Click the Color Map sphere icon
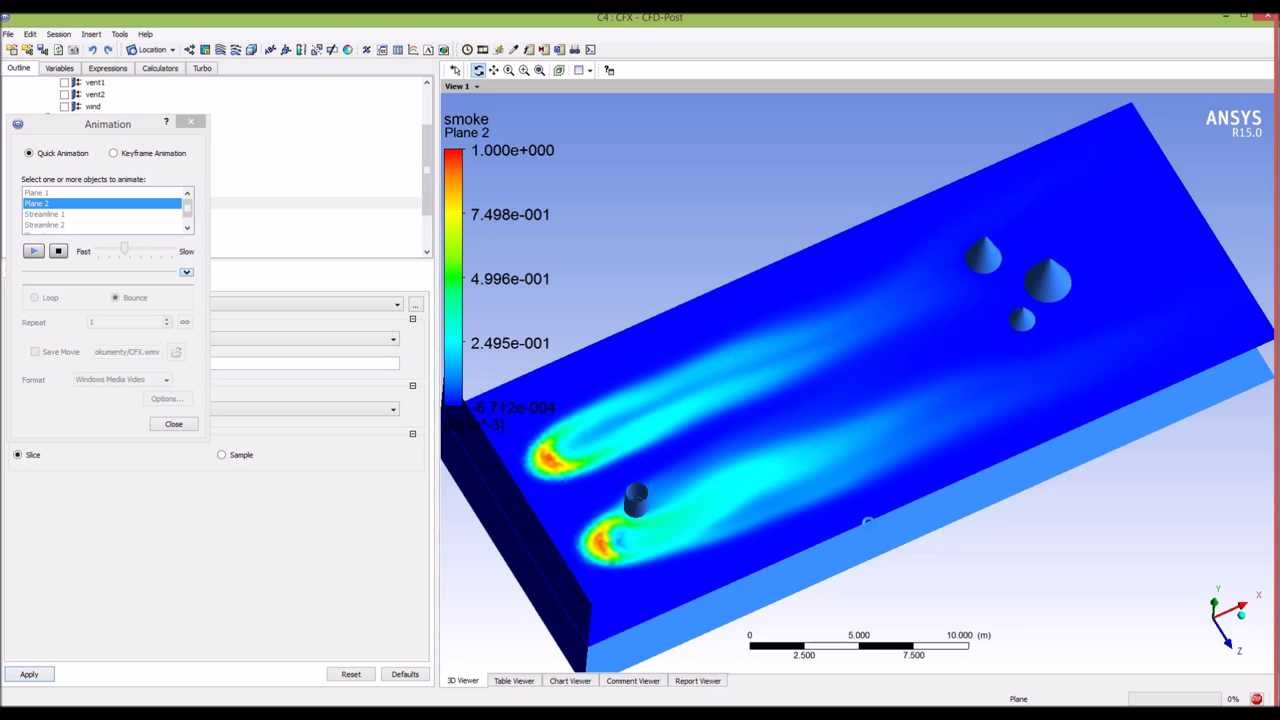The height and width of the screenshot is (720, 1280). point(347,49)
